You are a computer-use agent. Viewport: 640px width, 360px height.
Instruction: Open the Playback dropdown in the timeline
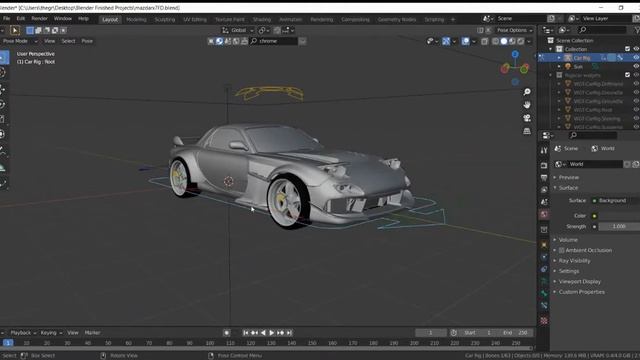(22, 333)
